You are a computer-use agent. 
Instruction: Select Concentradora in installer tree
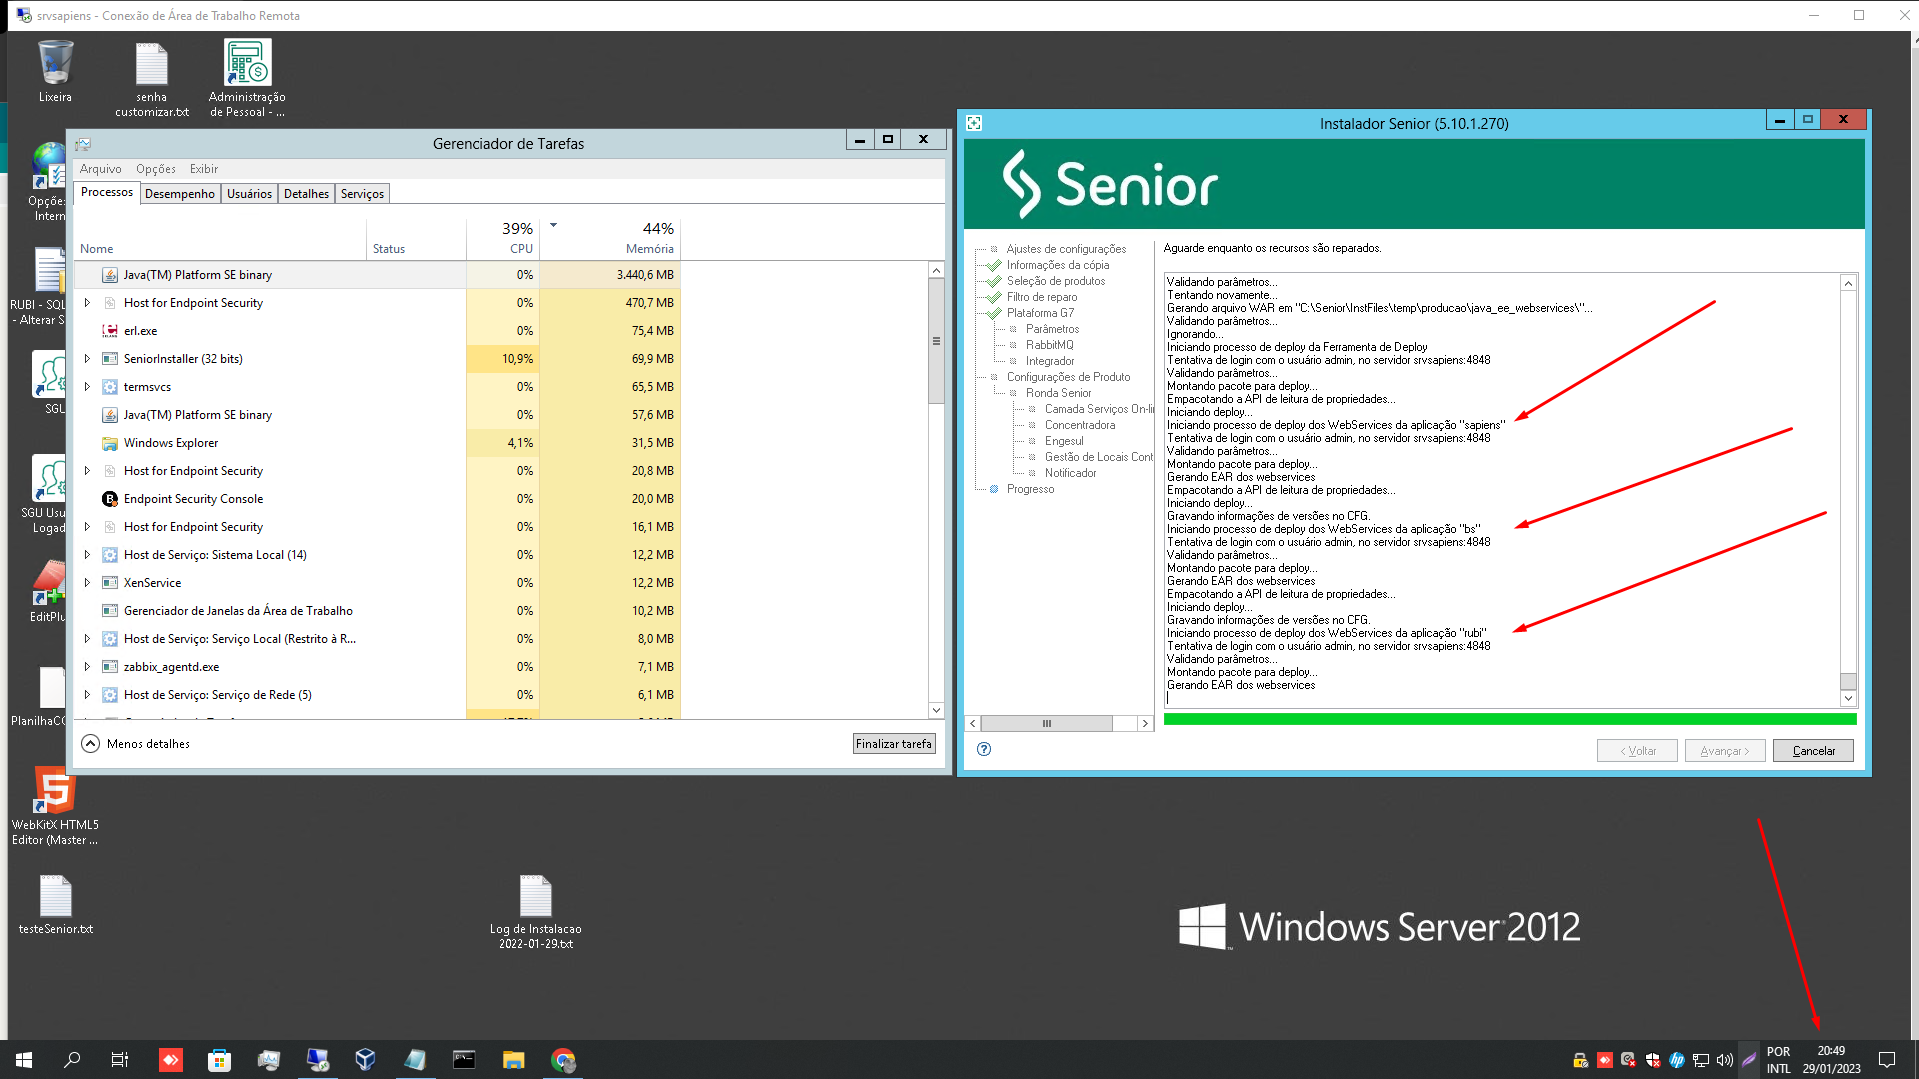click(x=1080, y=425)
